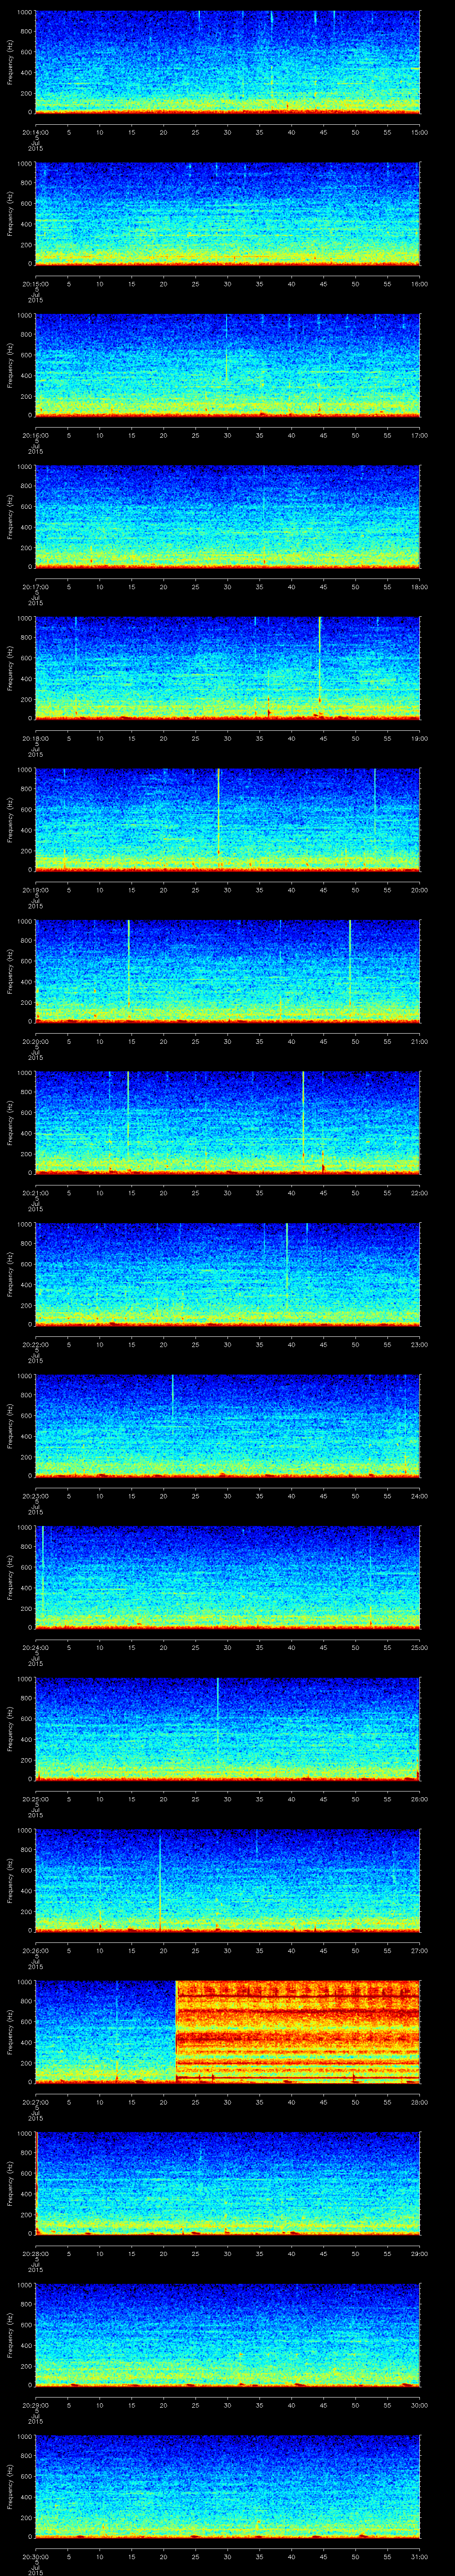Click the 15:00 end time label

click(x=420, y=132)
